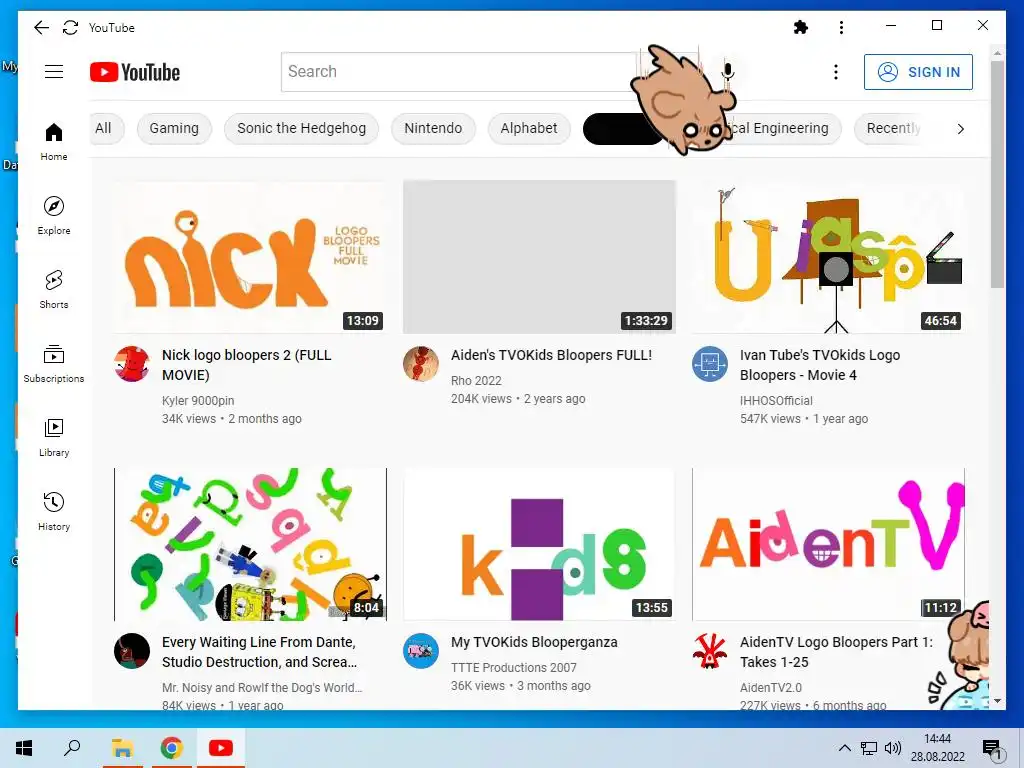Click the YouTube logo

(135, 72)
